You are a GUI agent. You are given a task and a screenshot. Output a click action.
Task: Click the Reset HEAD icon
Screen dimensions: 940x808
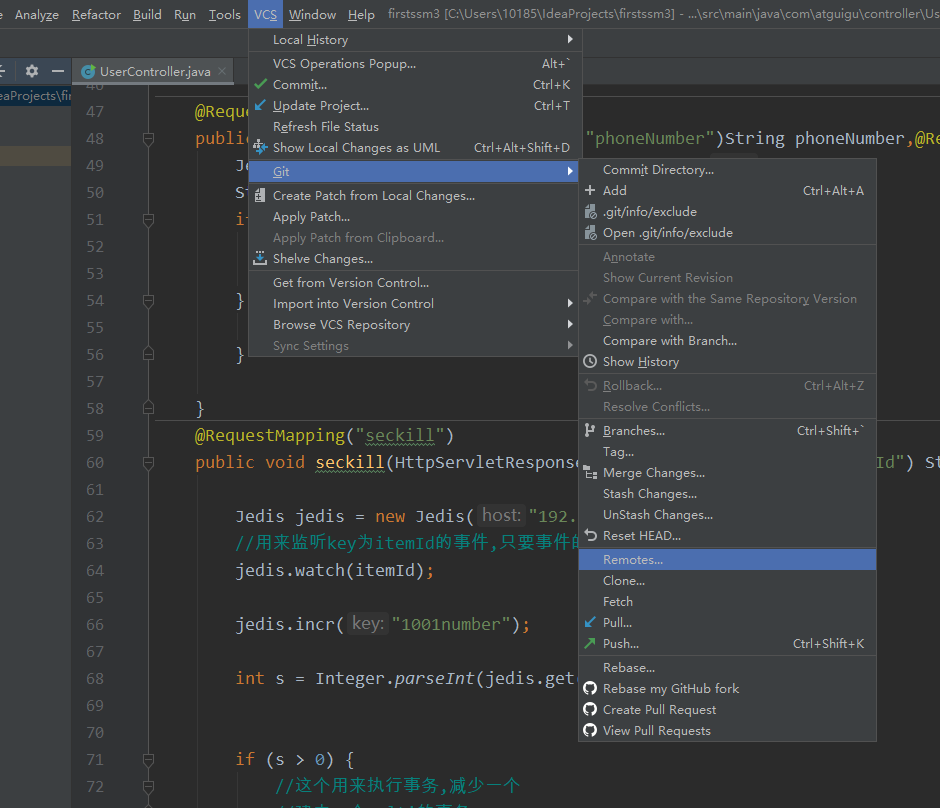point(590,536)
